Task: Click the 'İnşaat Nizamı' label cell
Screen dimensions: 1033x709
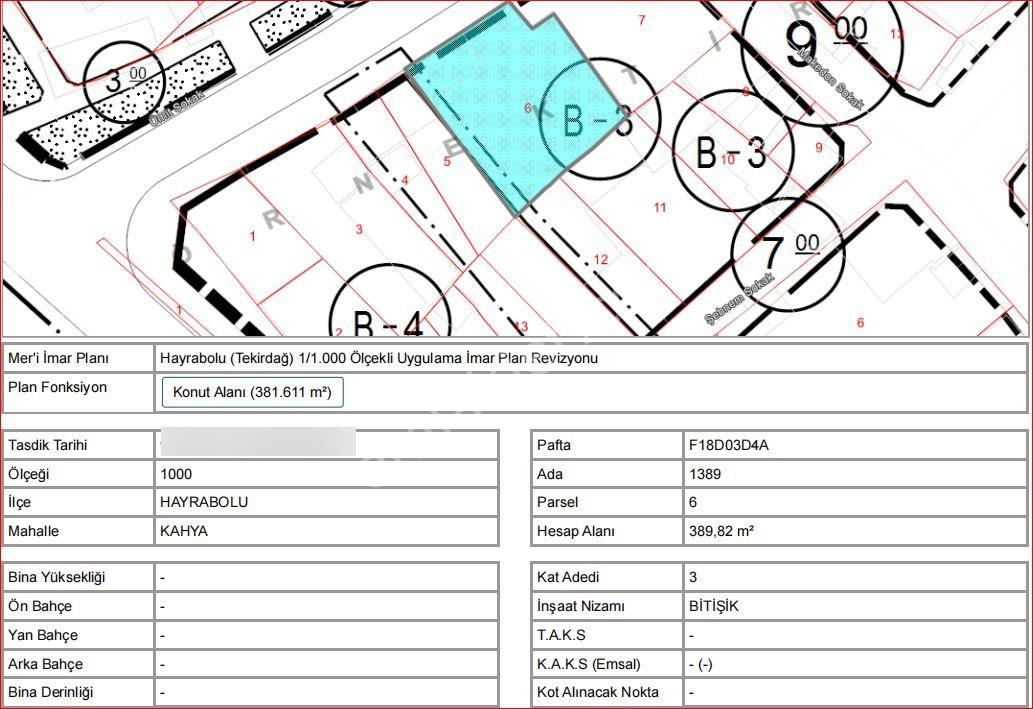Action: point(607,606)
